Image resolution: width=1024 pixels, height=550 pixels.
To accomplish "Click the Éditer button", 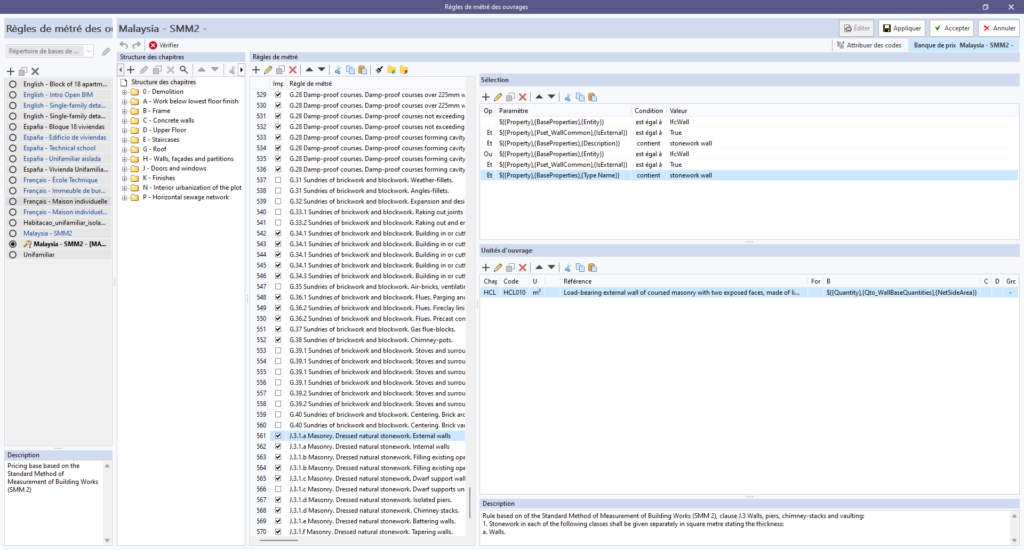I will pos(856,28).
